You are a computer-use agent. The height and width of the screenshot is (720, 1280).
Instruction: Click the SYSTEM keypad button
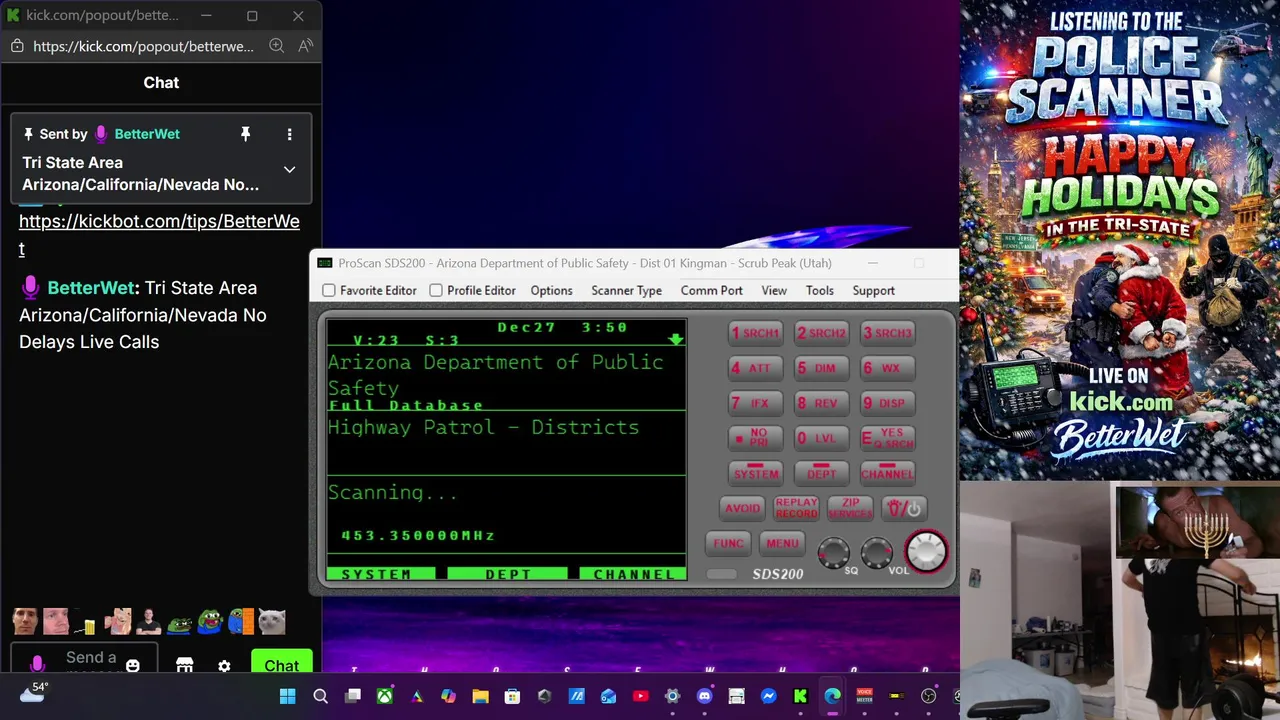[x=755, y=472]
